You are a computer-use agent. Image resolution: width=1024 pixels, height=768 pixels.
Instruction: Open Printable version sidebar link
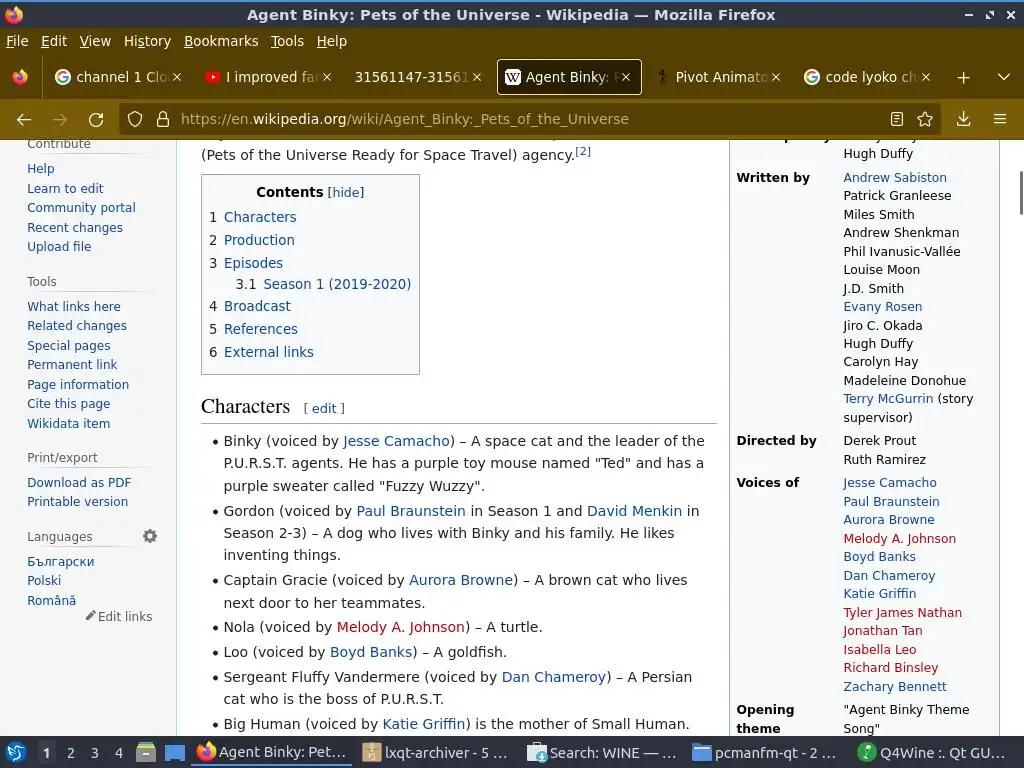click(x=77, y=502)
